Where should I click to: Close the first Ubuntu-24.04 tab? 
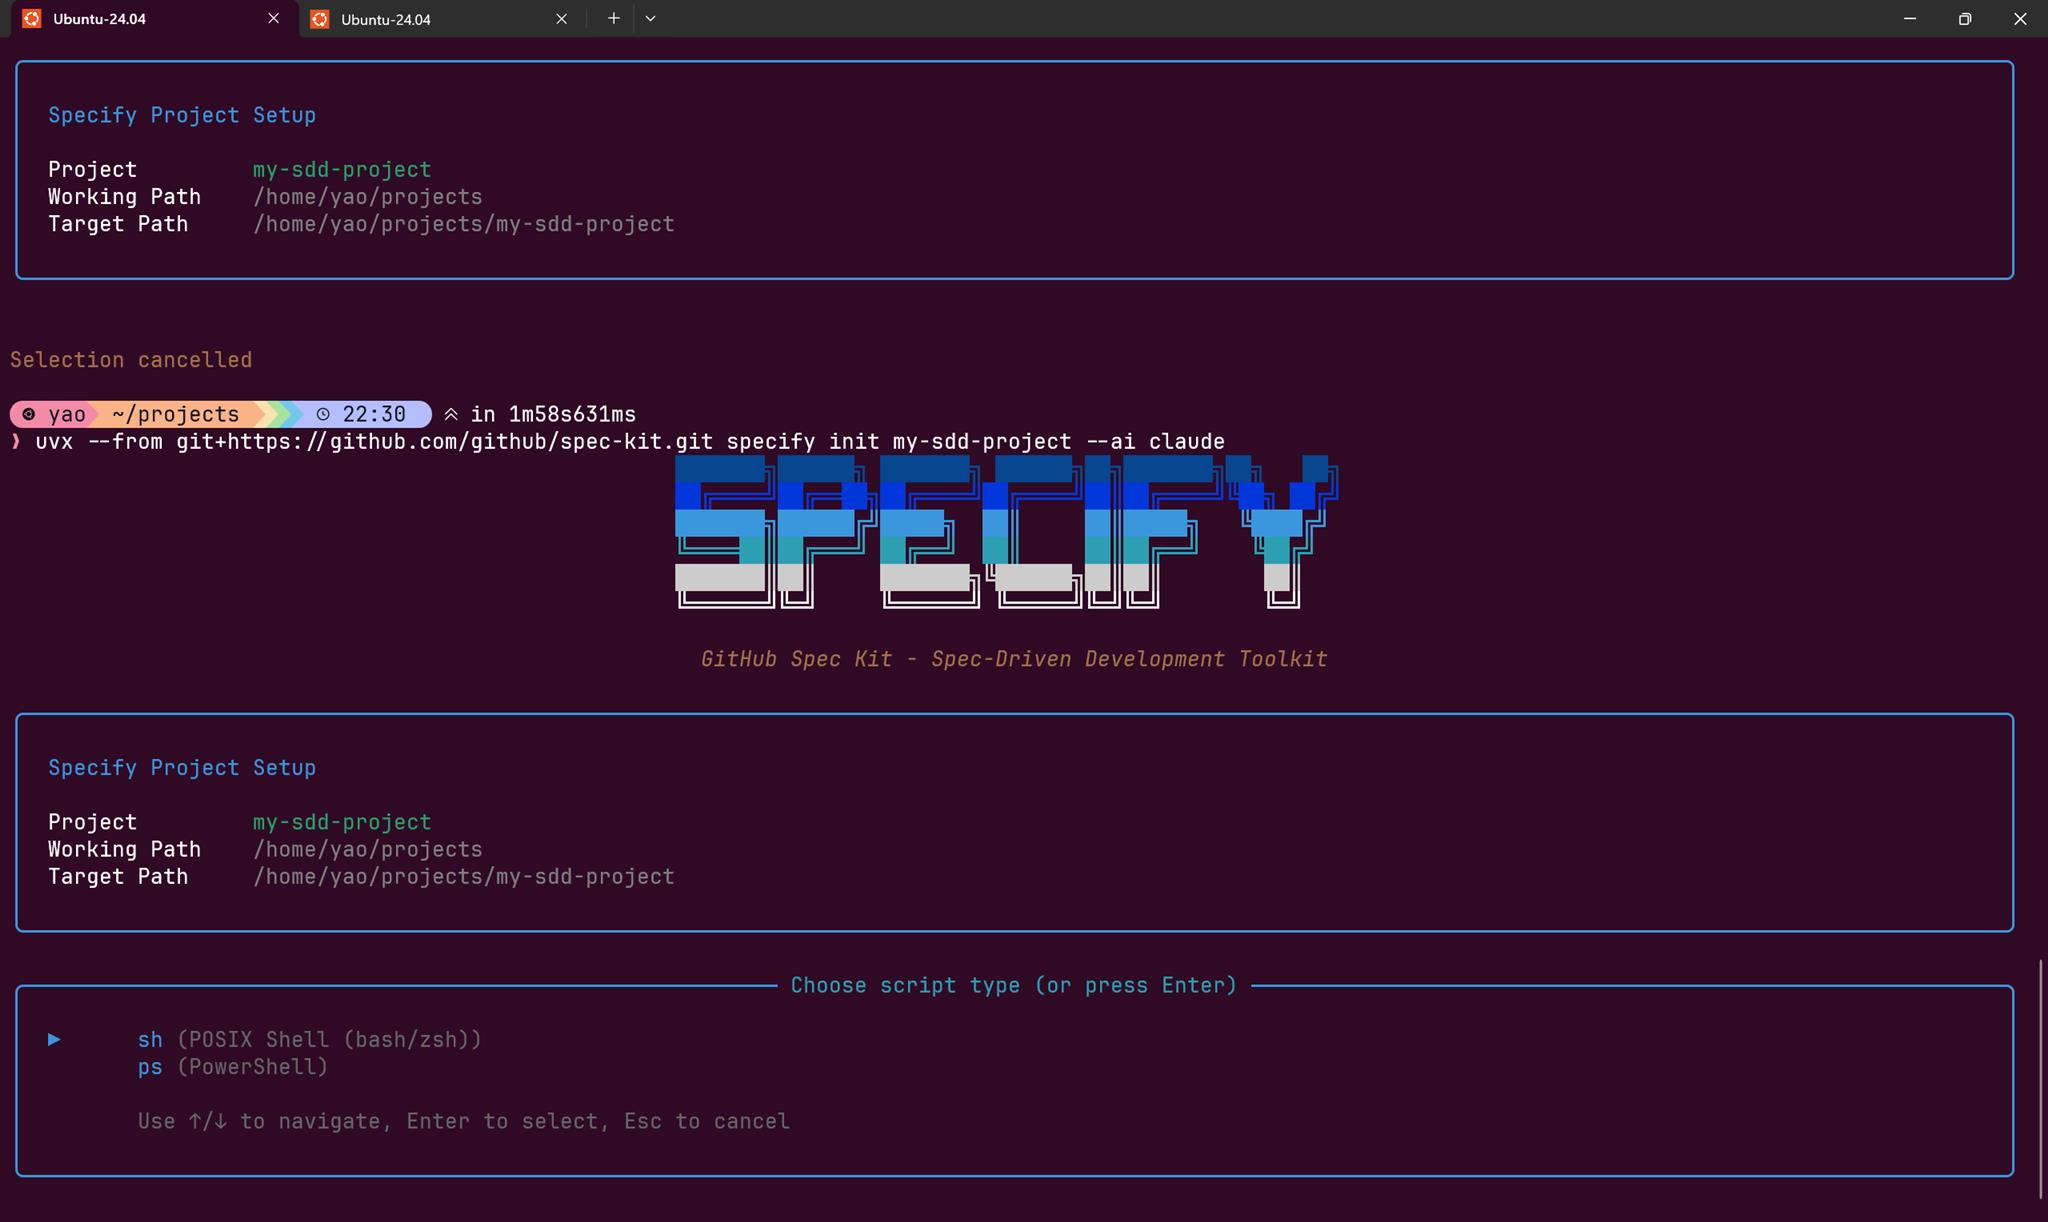click(273, 19)
